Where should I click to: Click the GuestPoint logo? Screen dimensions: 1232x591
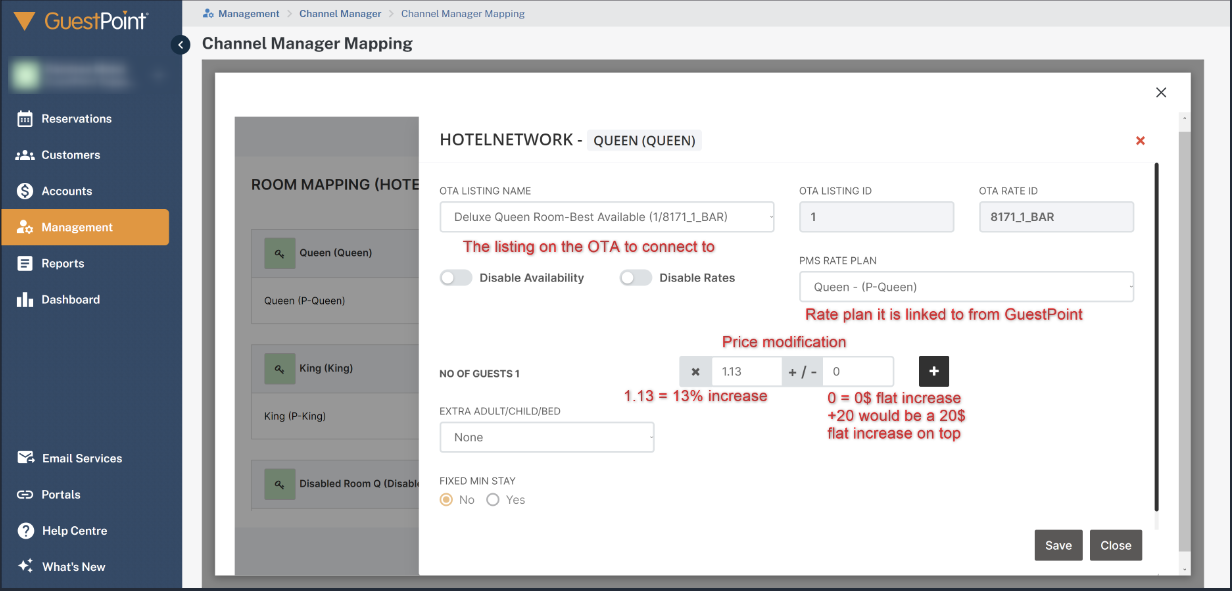[x=82, y=21]
